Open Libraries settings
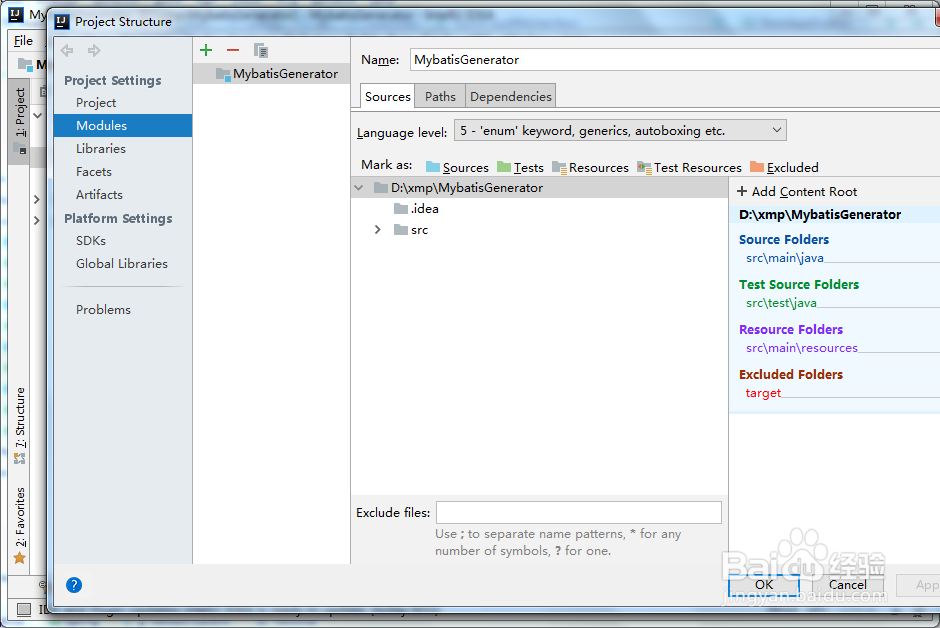Image resolution: width=940 pixels, height=628 pixels. pos(101,148)
